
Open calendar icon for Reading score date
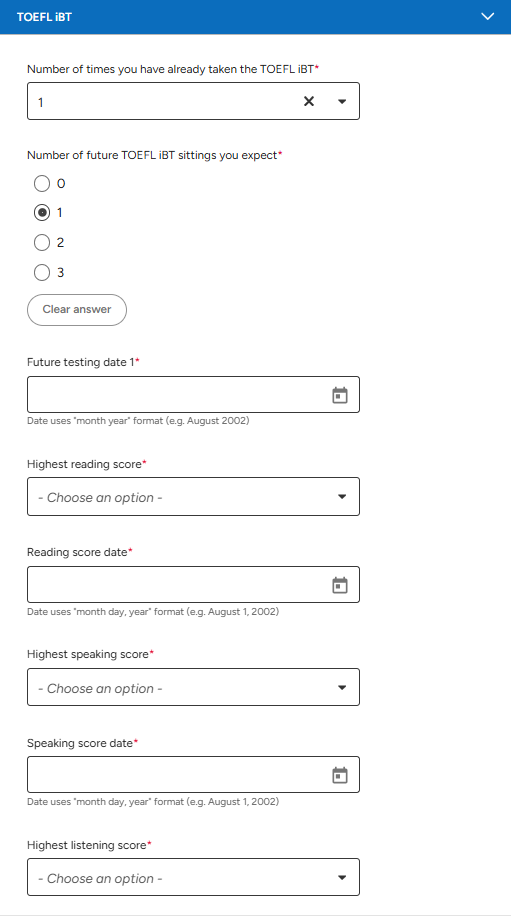340,585
